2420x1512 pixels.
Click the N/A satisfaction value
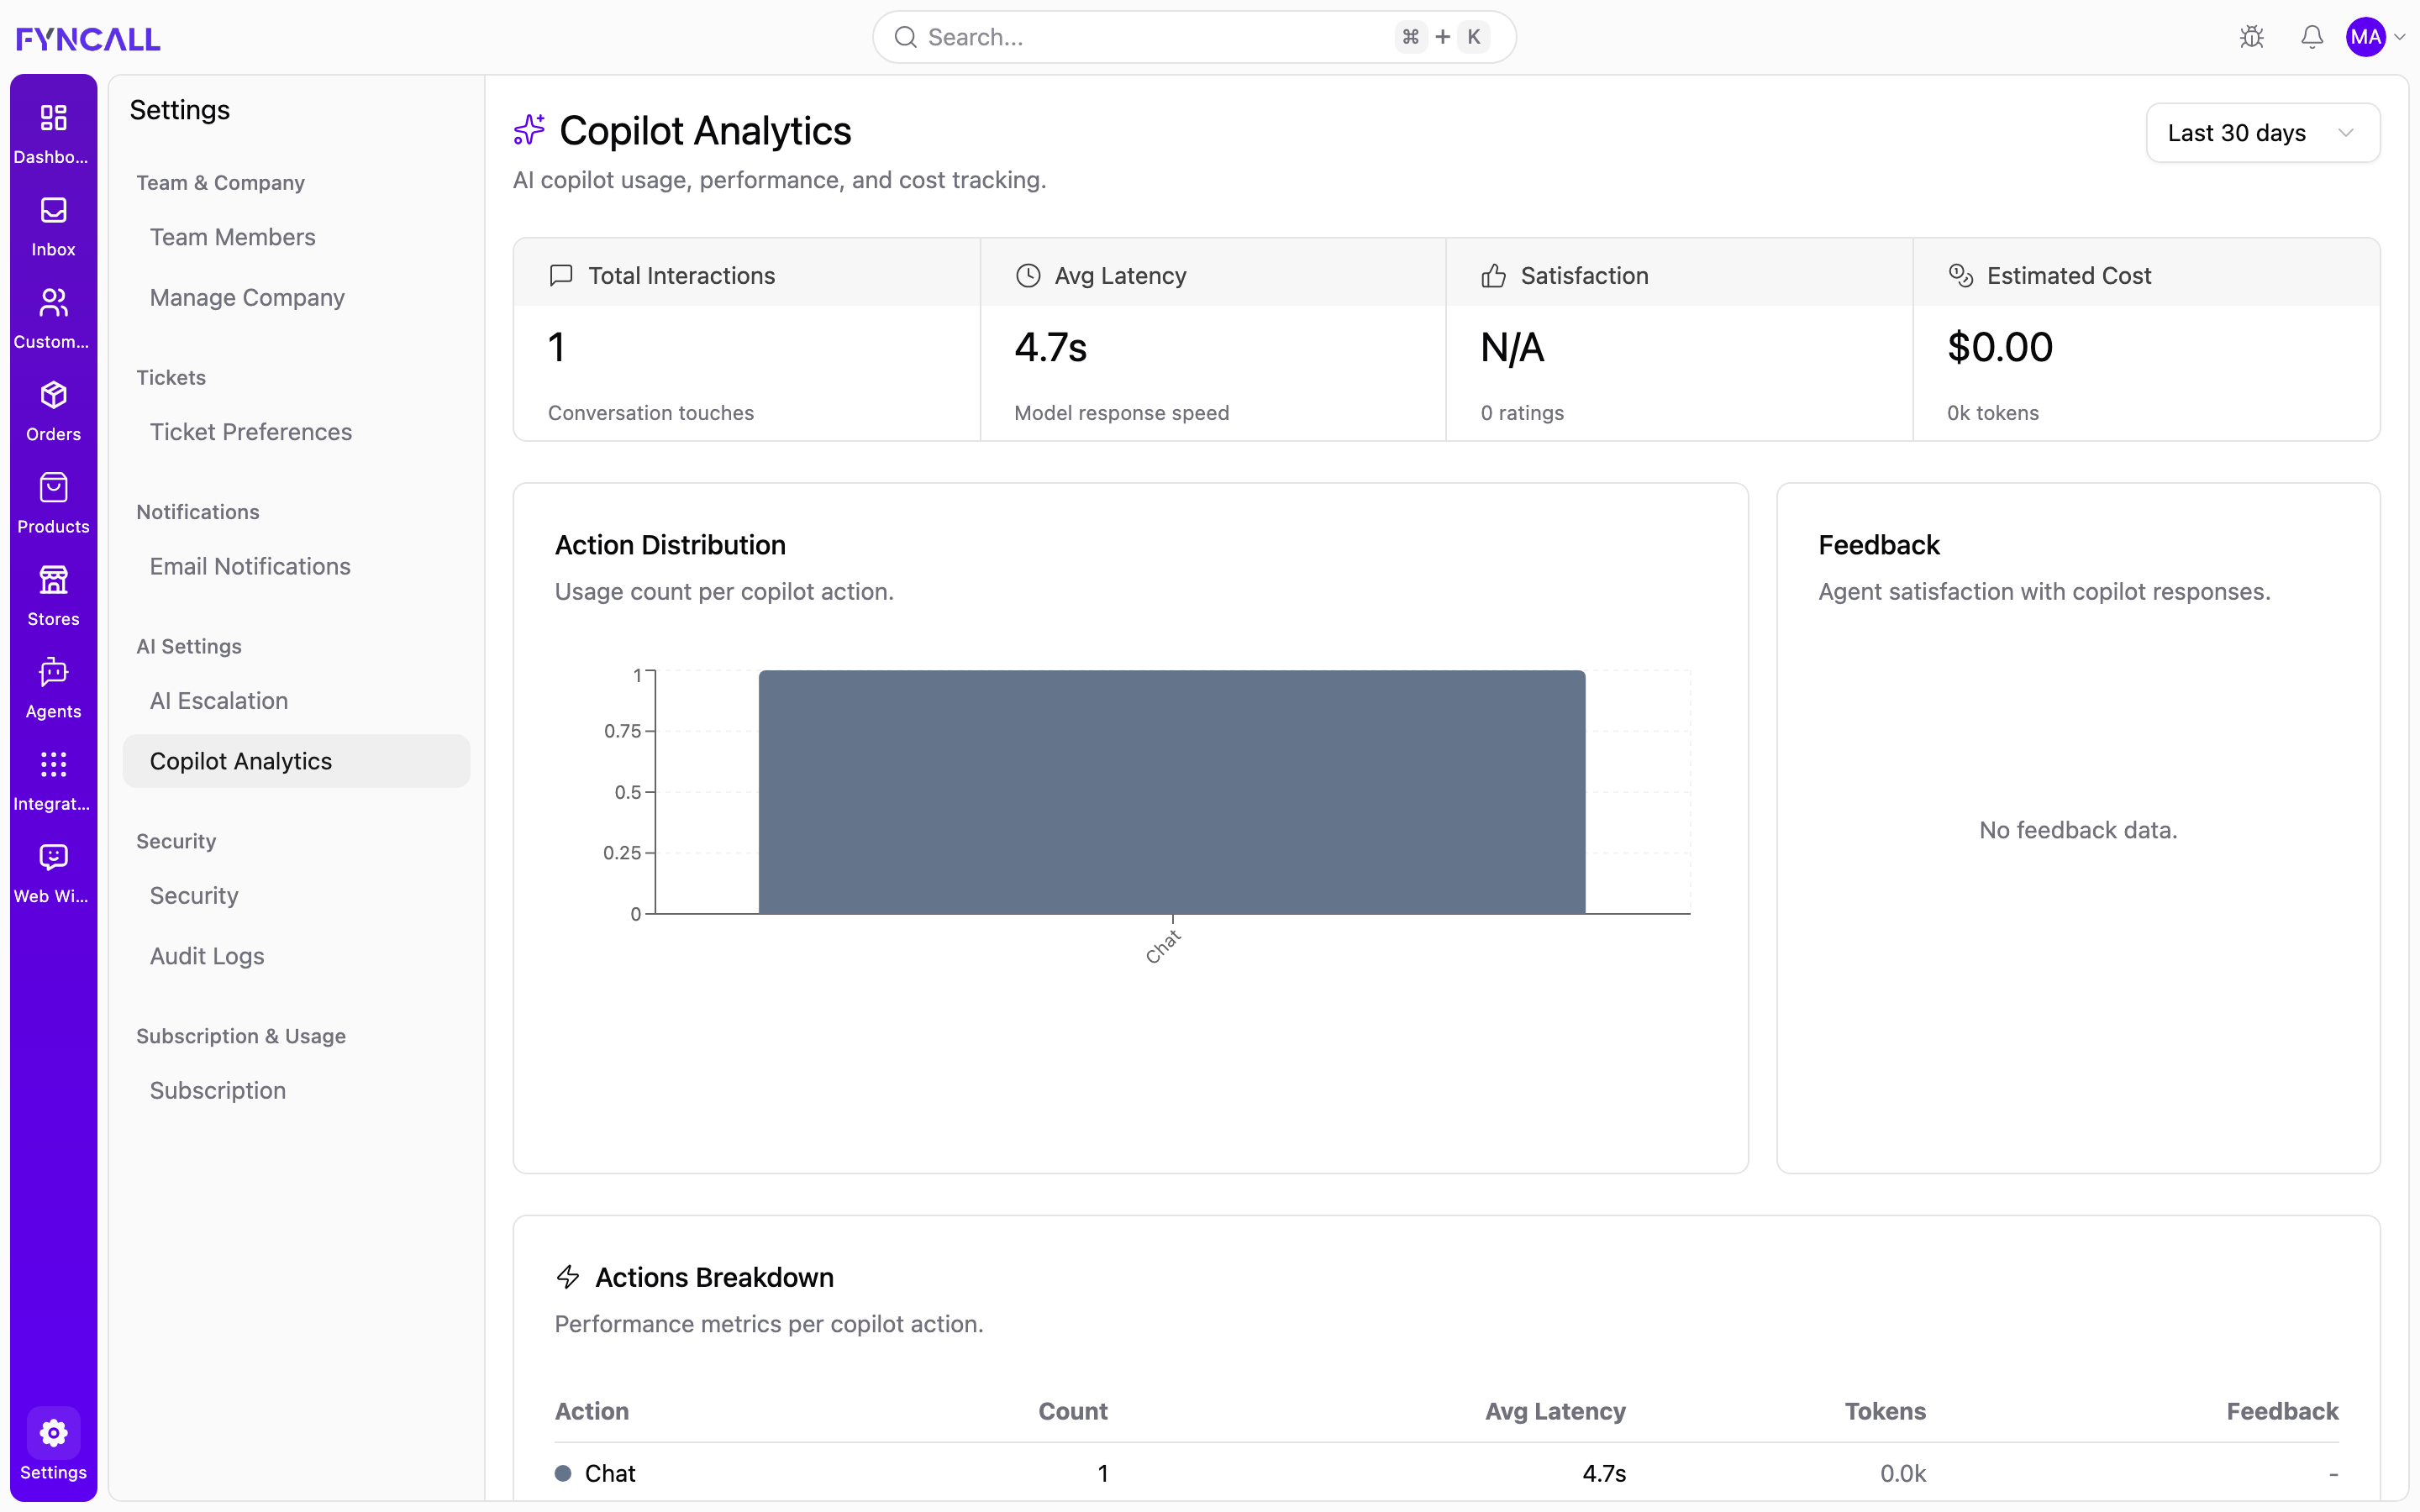pos(1513,347)
